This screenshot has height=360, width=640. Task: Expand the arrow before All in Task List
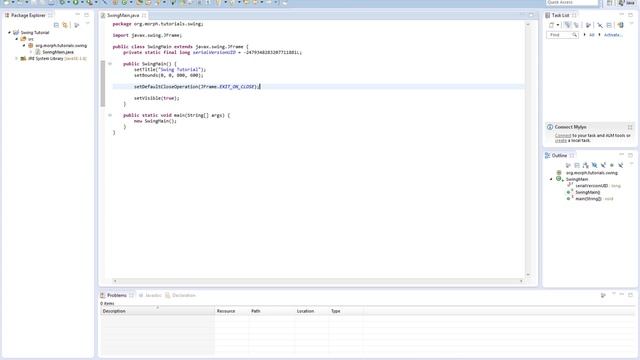(584, 35)
